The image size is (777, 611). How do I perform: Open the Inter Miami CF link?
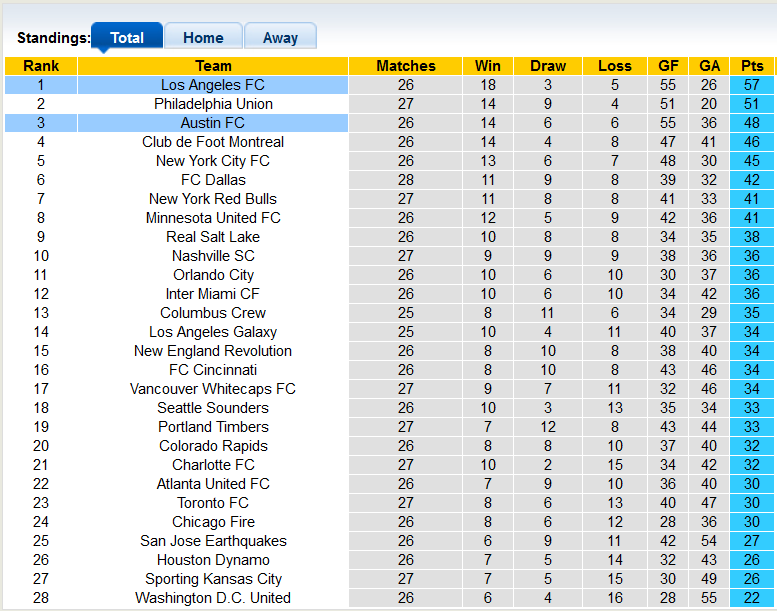click(213, 294)
